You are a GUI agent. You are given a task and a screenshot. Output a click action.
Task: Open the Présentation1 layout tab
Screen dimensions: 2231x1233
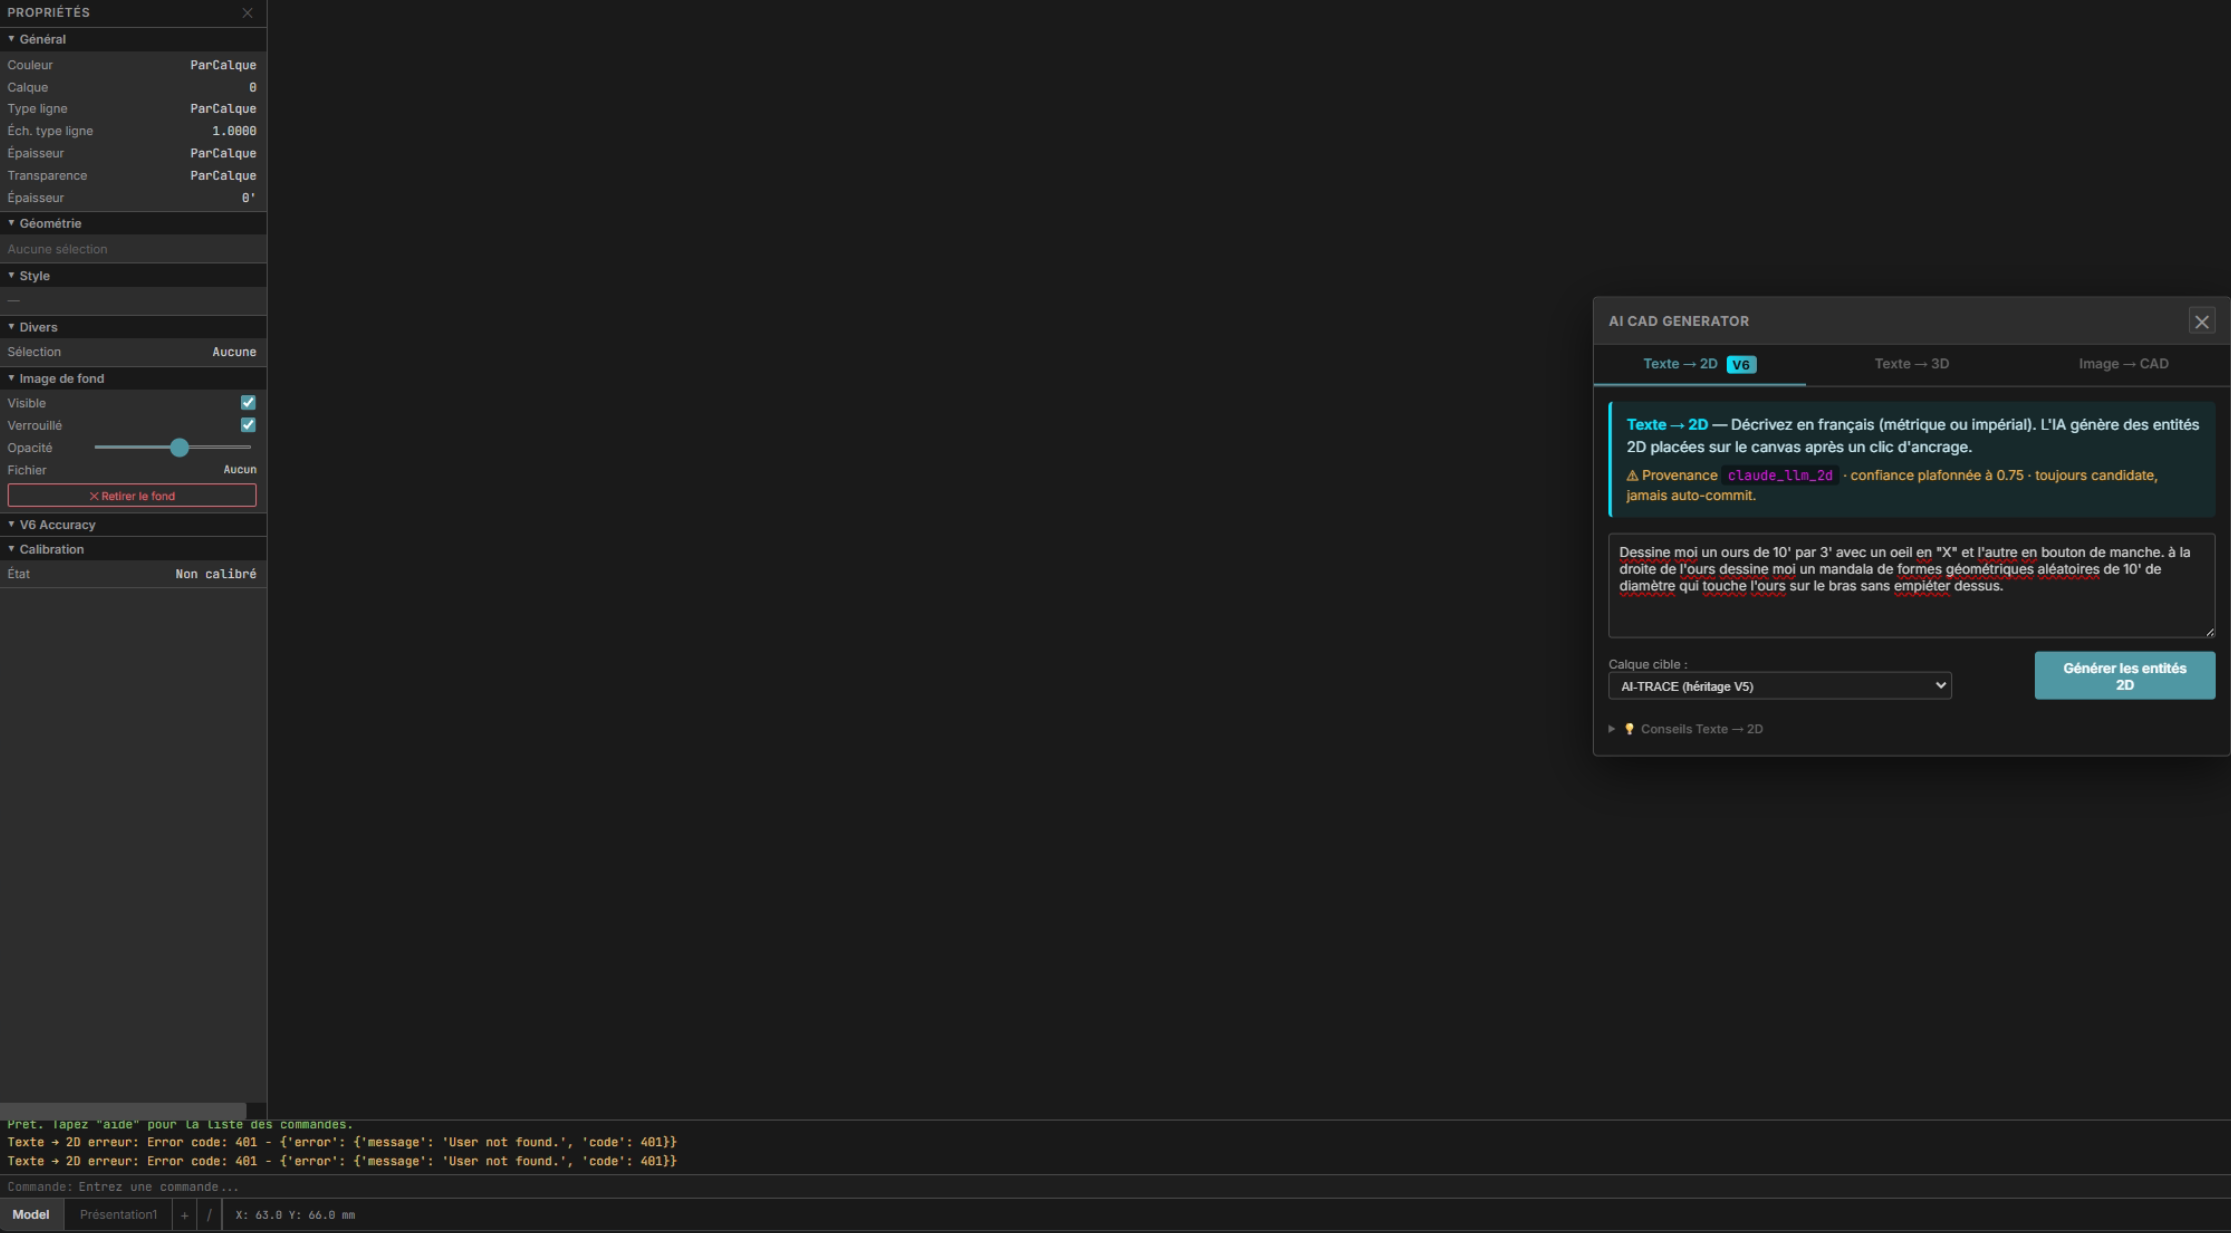click(118, 1215)
